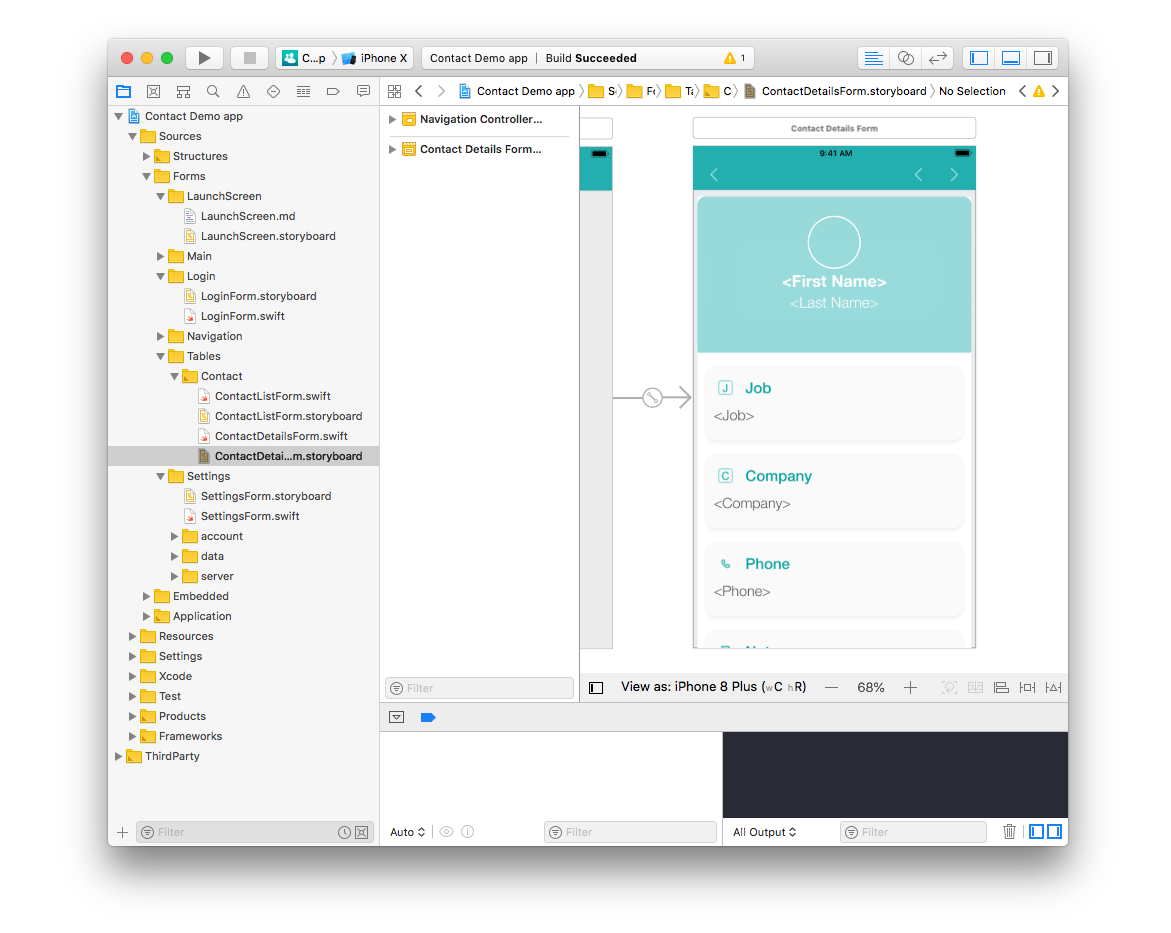Expand the Main folder

coord(161,256)
